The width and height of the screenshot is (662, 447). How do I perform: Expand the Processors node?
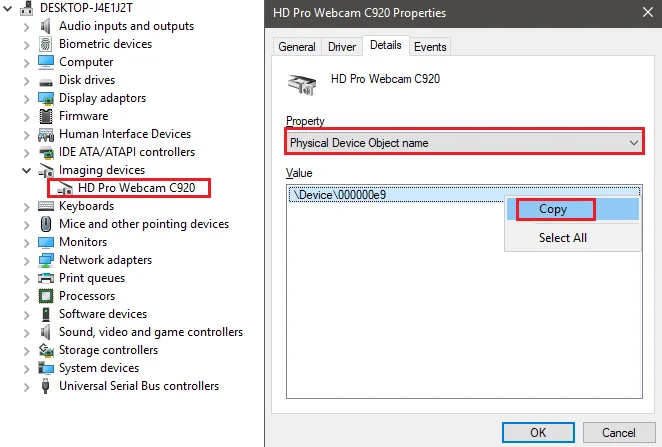point(27,297)
